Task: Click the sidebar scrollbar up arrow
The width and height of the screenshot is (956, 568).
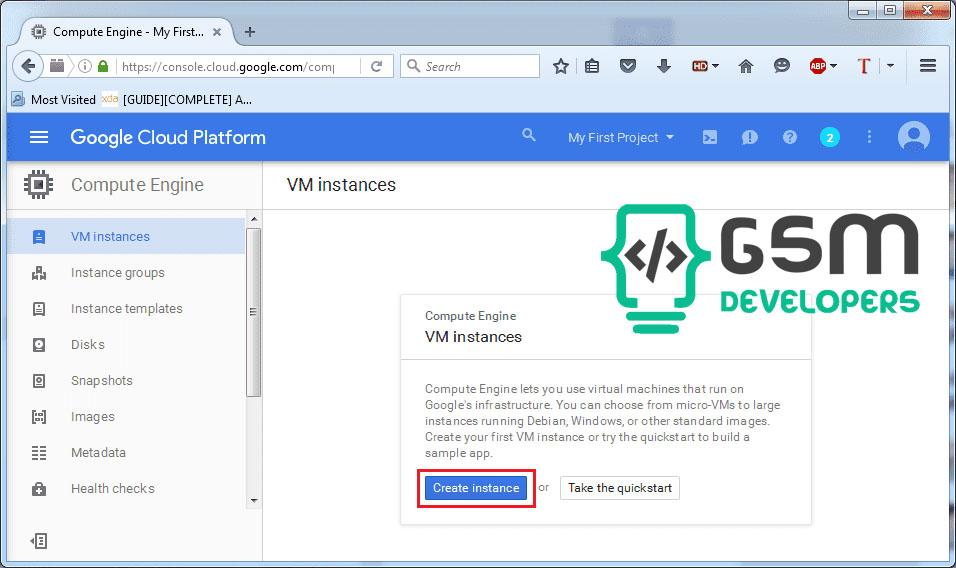Action: pyautogui.click(x=254, y=219)
